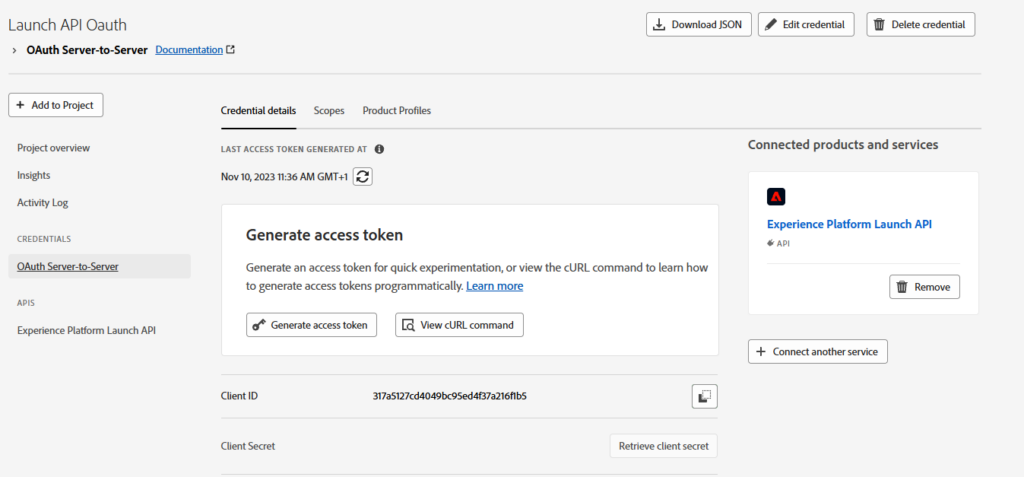1024x477 pixels.
Task: Connect another service
Action: tap(817, 352)
